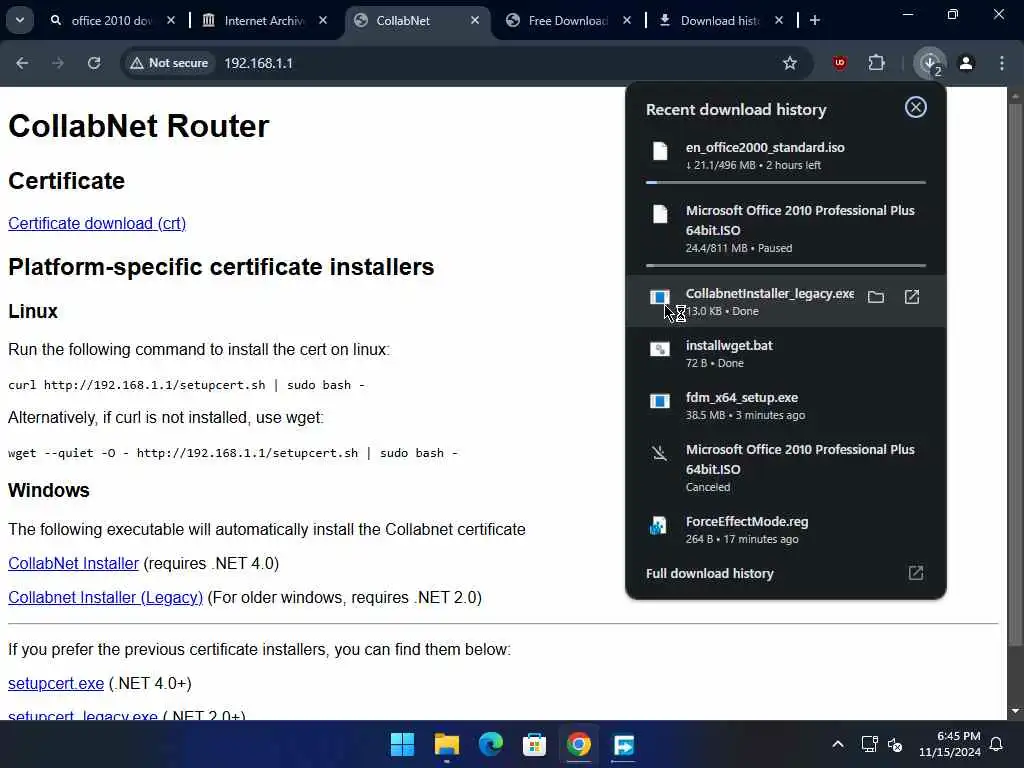Click the setupcert.exe link
Viewport: 1024px width, 768px height.
(x=56, y=683)
